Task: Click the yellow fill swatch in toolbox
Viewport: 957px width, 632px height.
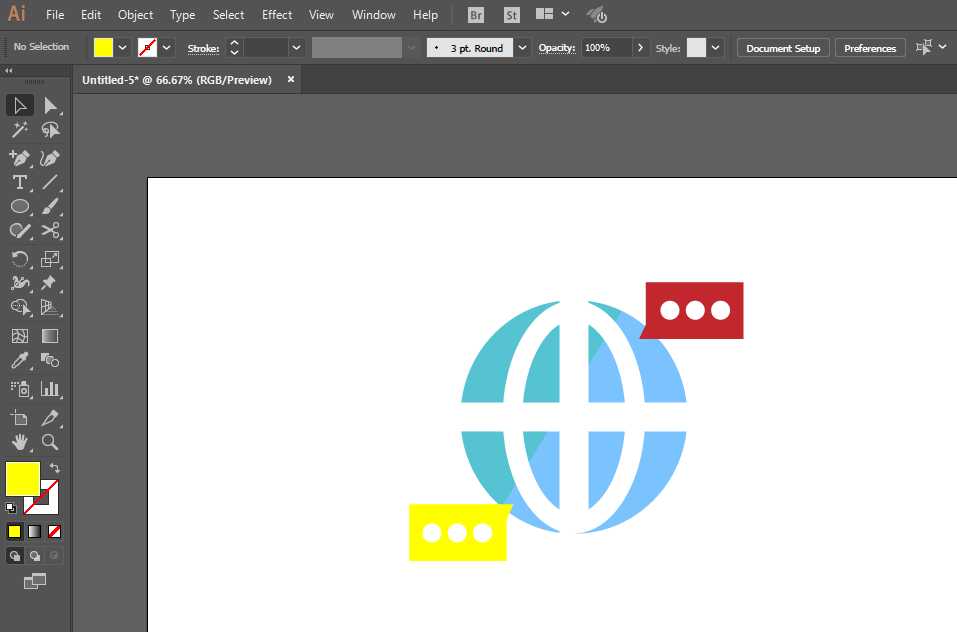Action: [x=23, y=479]
